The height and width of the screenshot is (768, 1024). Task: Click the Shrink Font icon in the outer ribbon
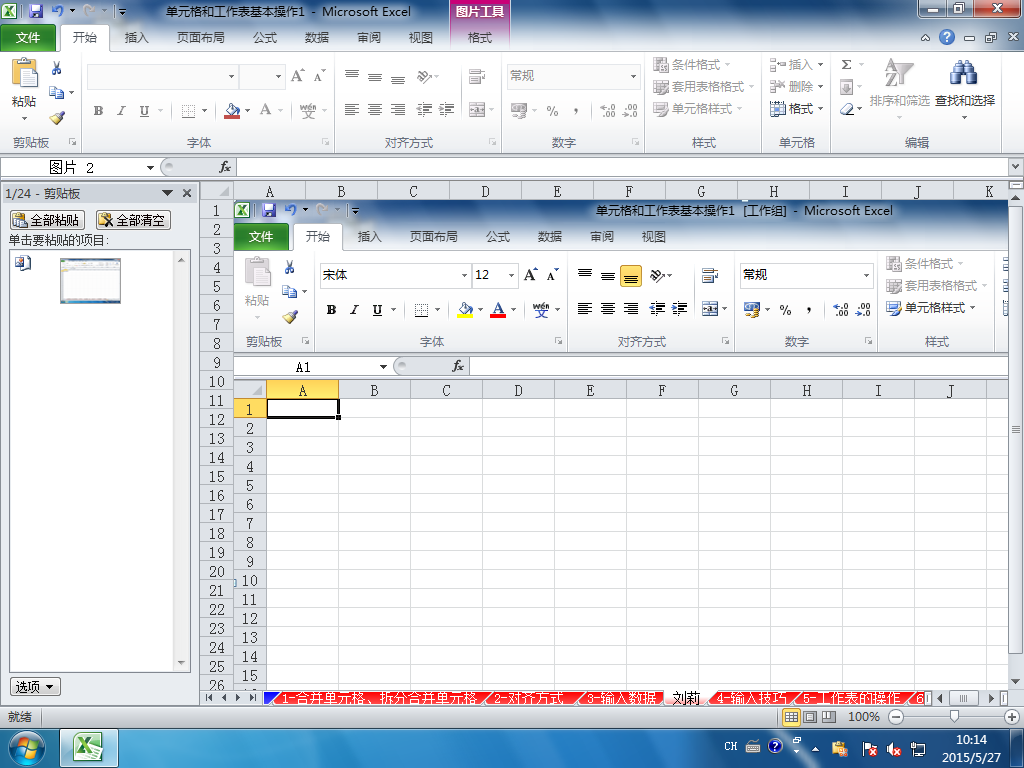point(319,76)
